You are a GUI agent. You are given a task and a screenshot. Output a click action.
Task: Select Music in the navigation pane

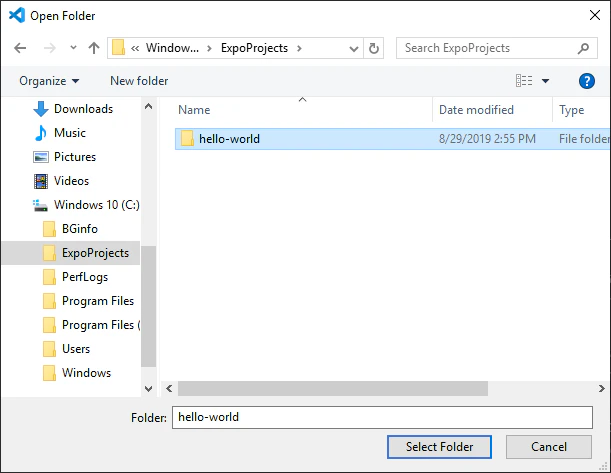click(x=70, y=133)
